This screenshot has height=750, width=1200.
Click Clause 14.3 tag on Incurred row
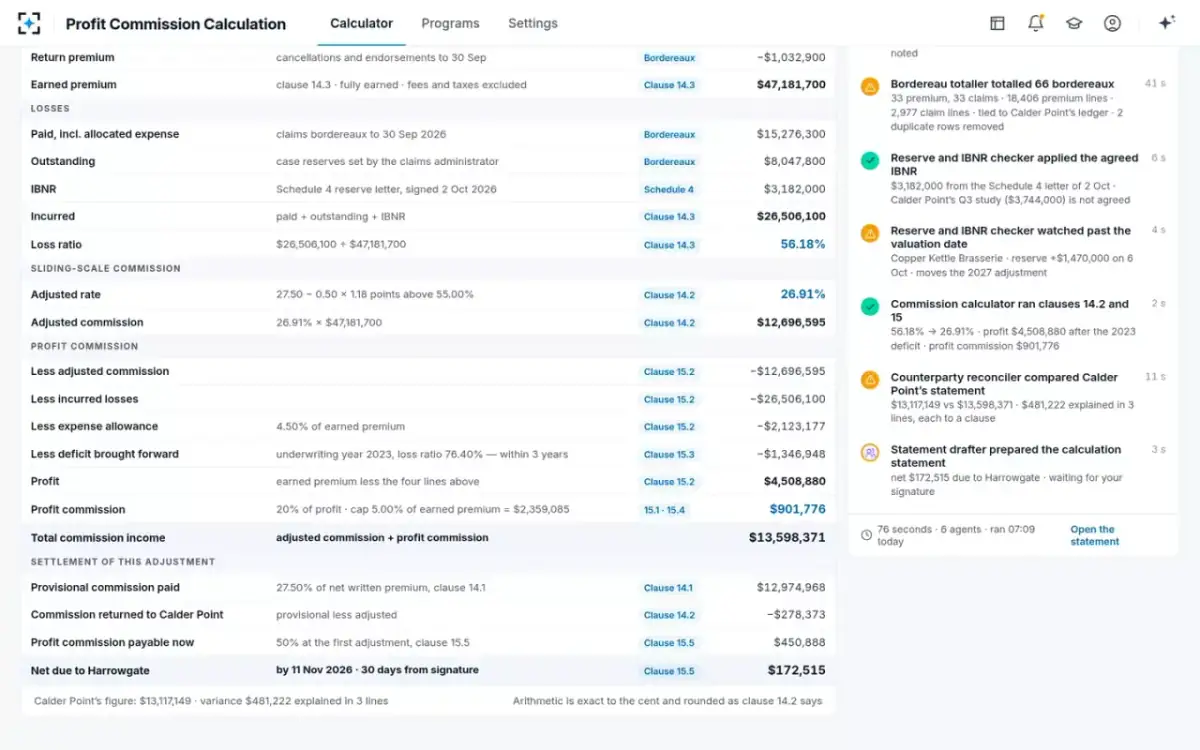[669, 216]
